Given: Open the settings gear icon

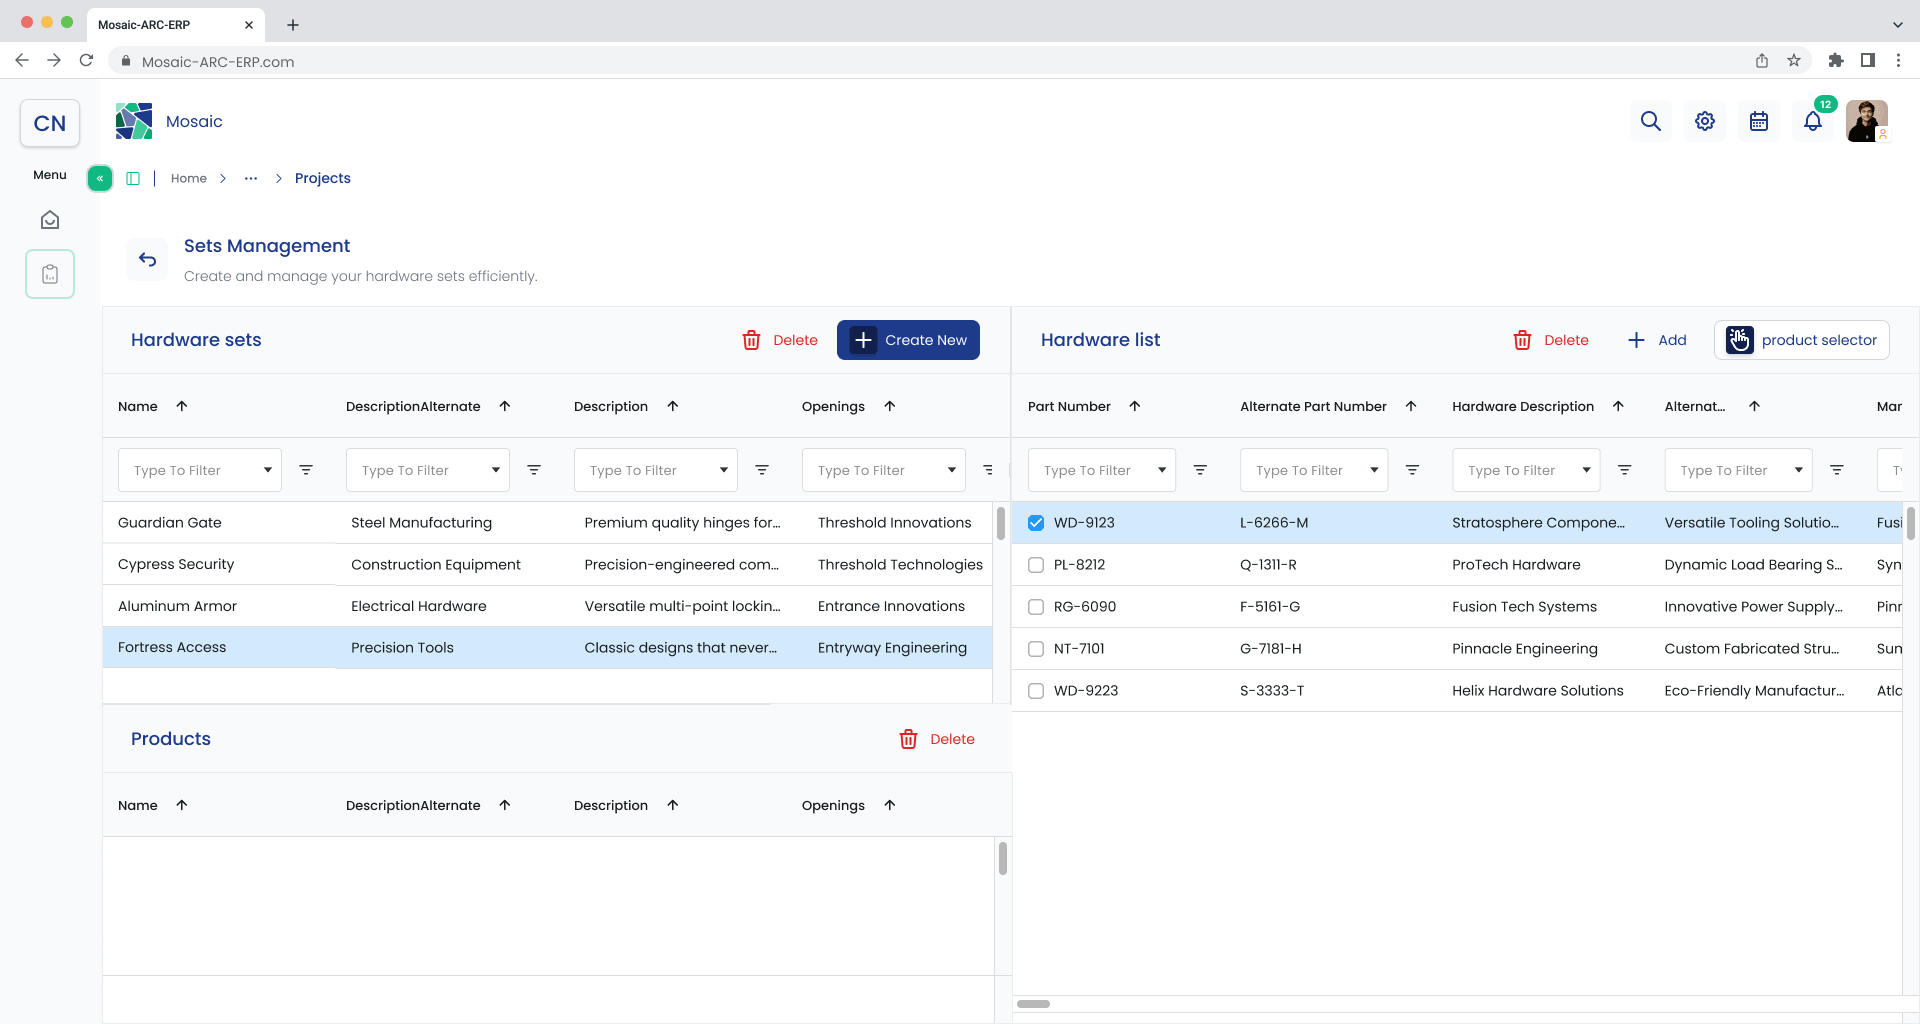Looking at the screenshot, I should point(1705,121).
